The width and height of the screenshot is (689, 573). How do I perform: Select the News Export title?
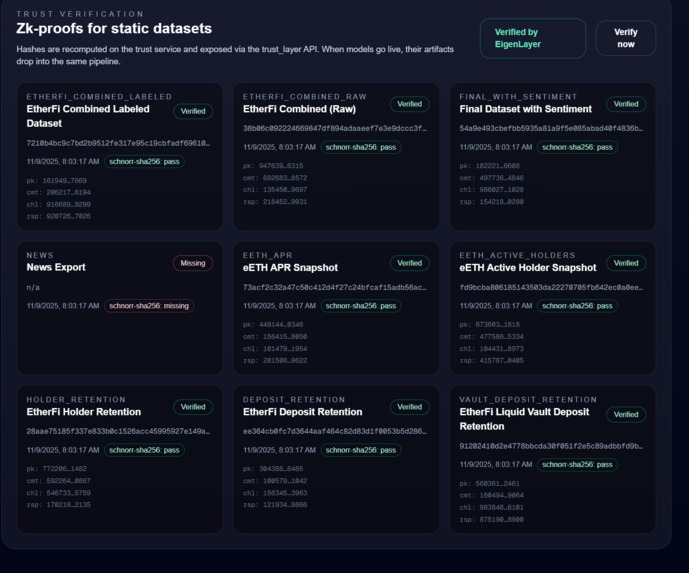[56, 267]
